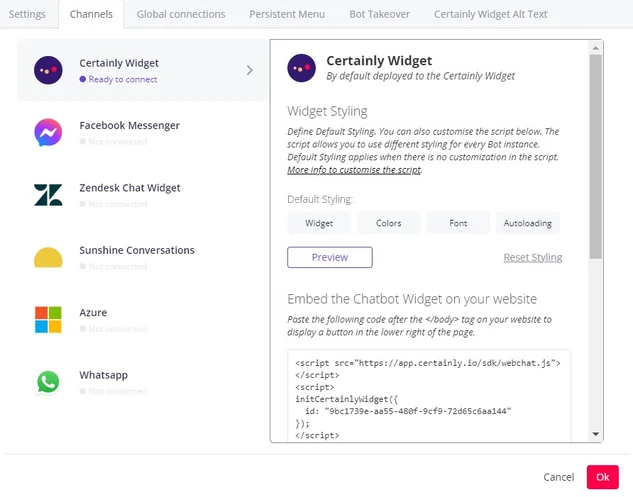Go to the Bot Takeover tab
Viewport: 633px width, 497px height.
pyautogui.click(x=379, y=14)
